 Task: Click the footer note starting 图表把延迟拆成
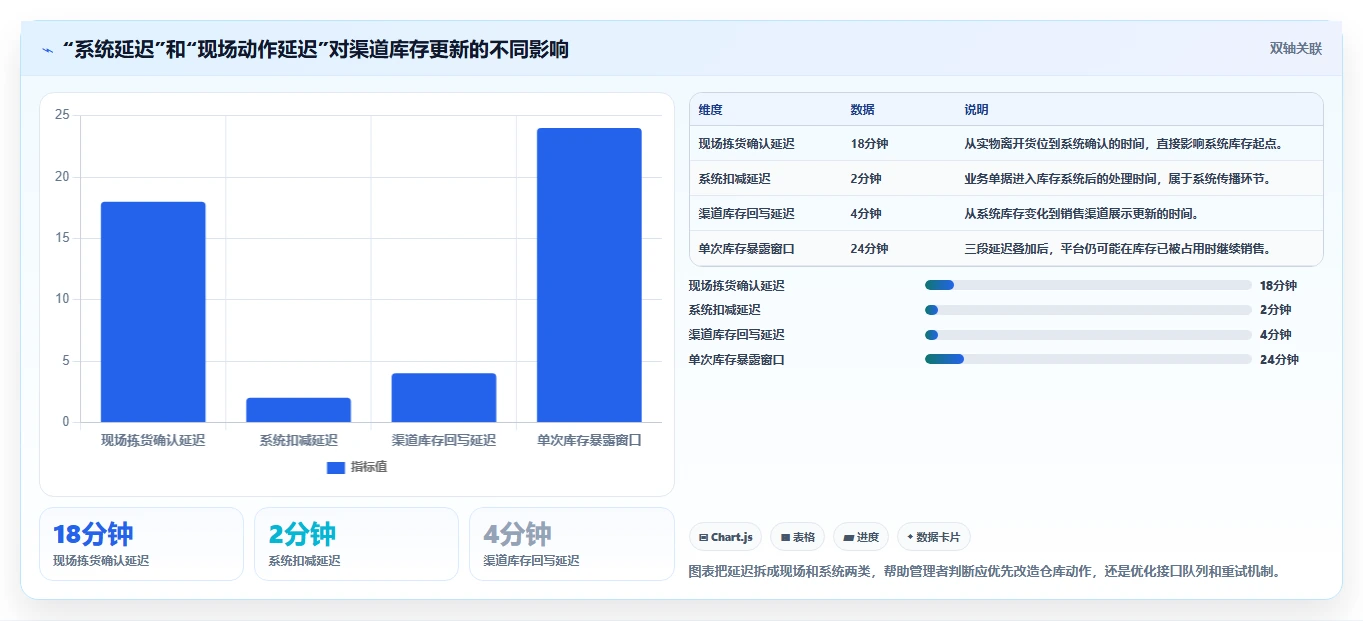tap(985, 572)
